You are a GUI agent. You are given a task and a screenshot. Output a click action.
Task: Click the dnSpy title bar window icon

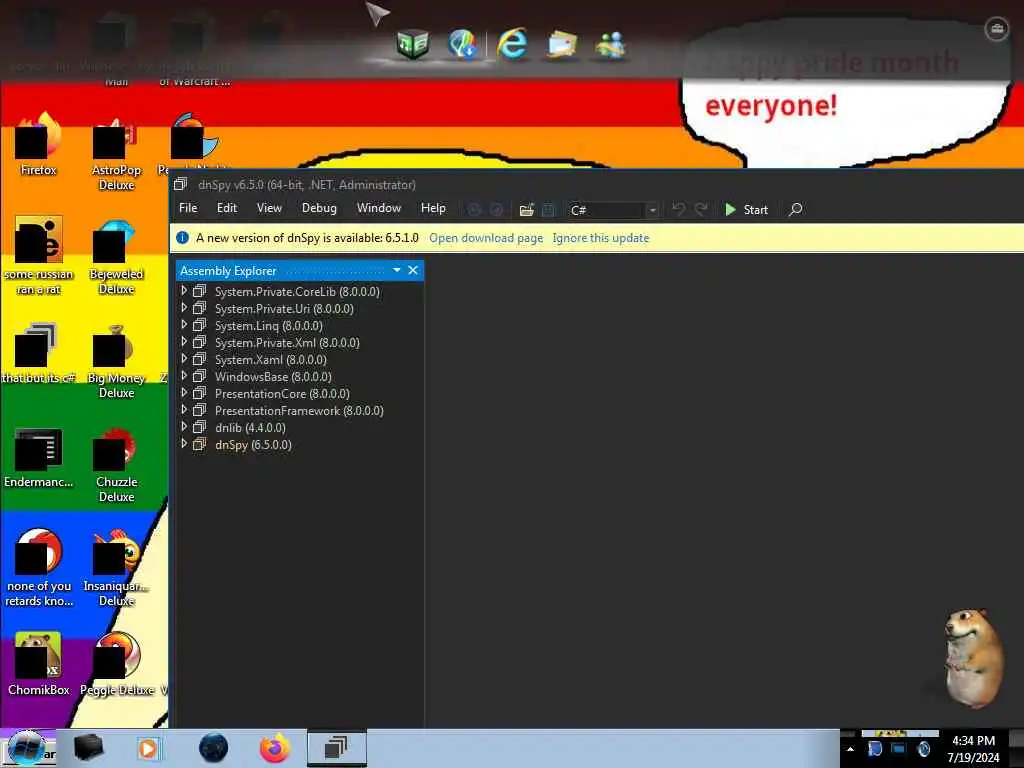point(181,184)
